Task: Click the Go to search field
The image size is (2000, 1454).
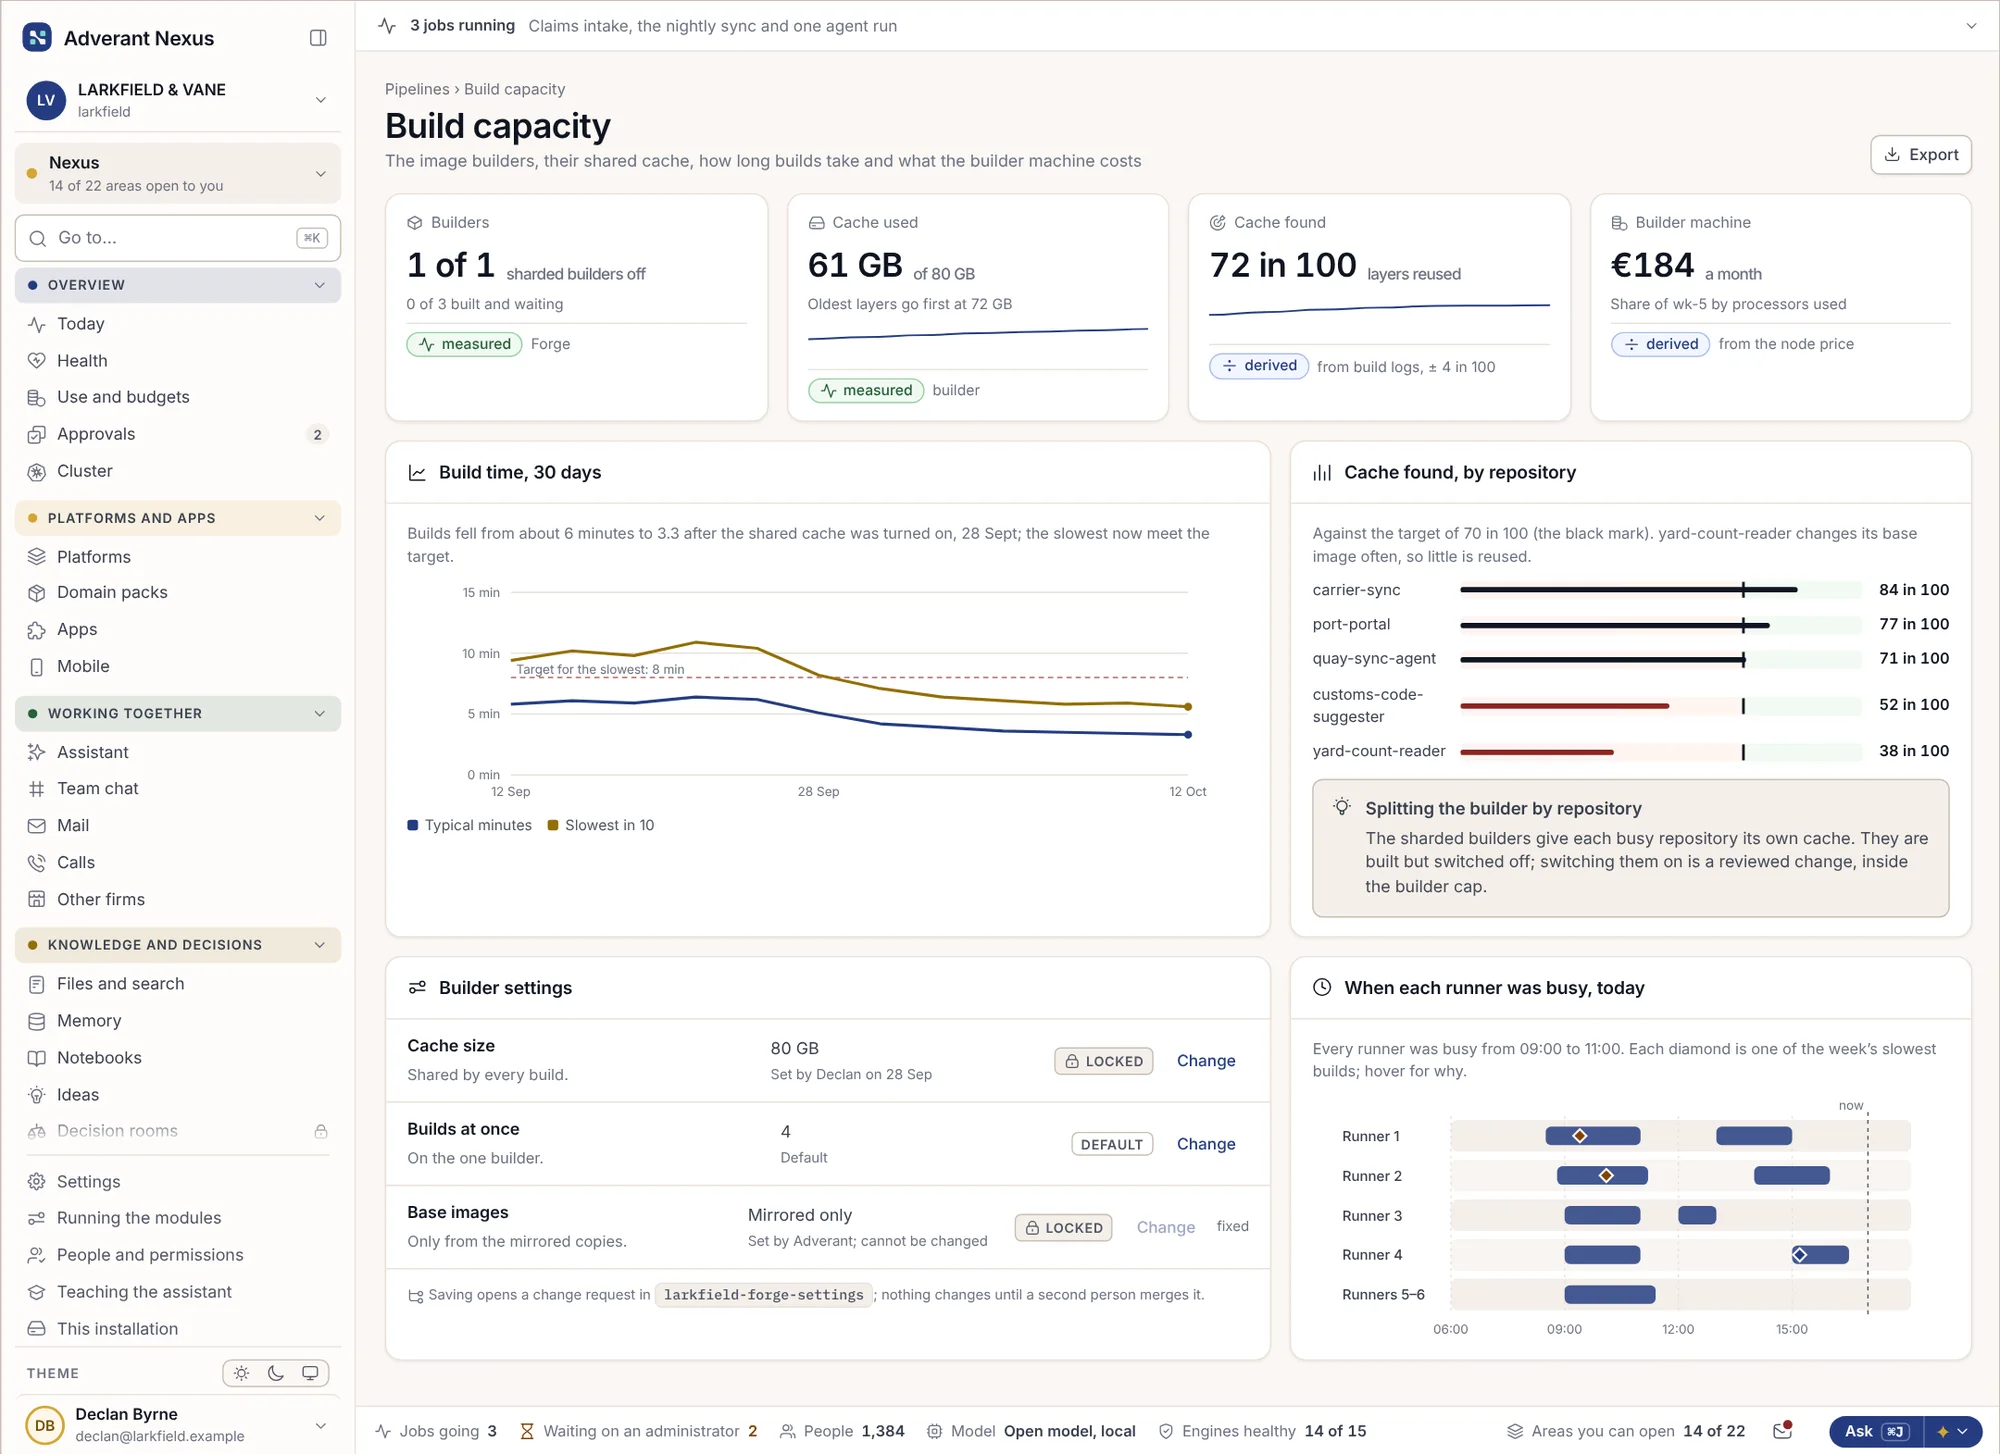Action: point(178,238)
